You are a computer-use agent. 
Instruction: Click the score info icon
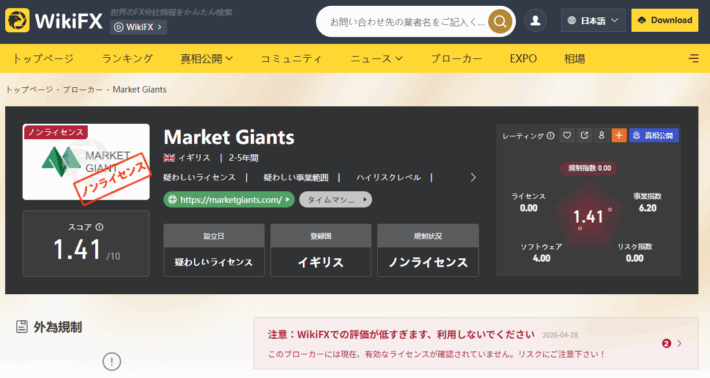99,227
